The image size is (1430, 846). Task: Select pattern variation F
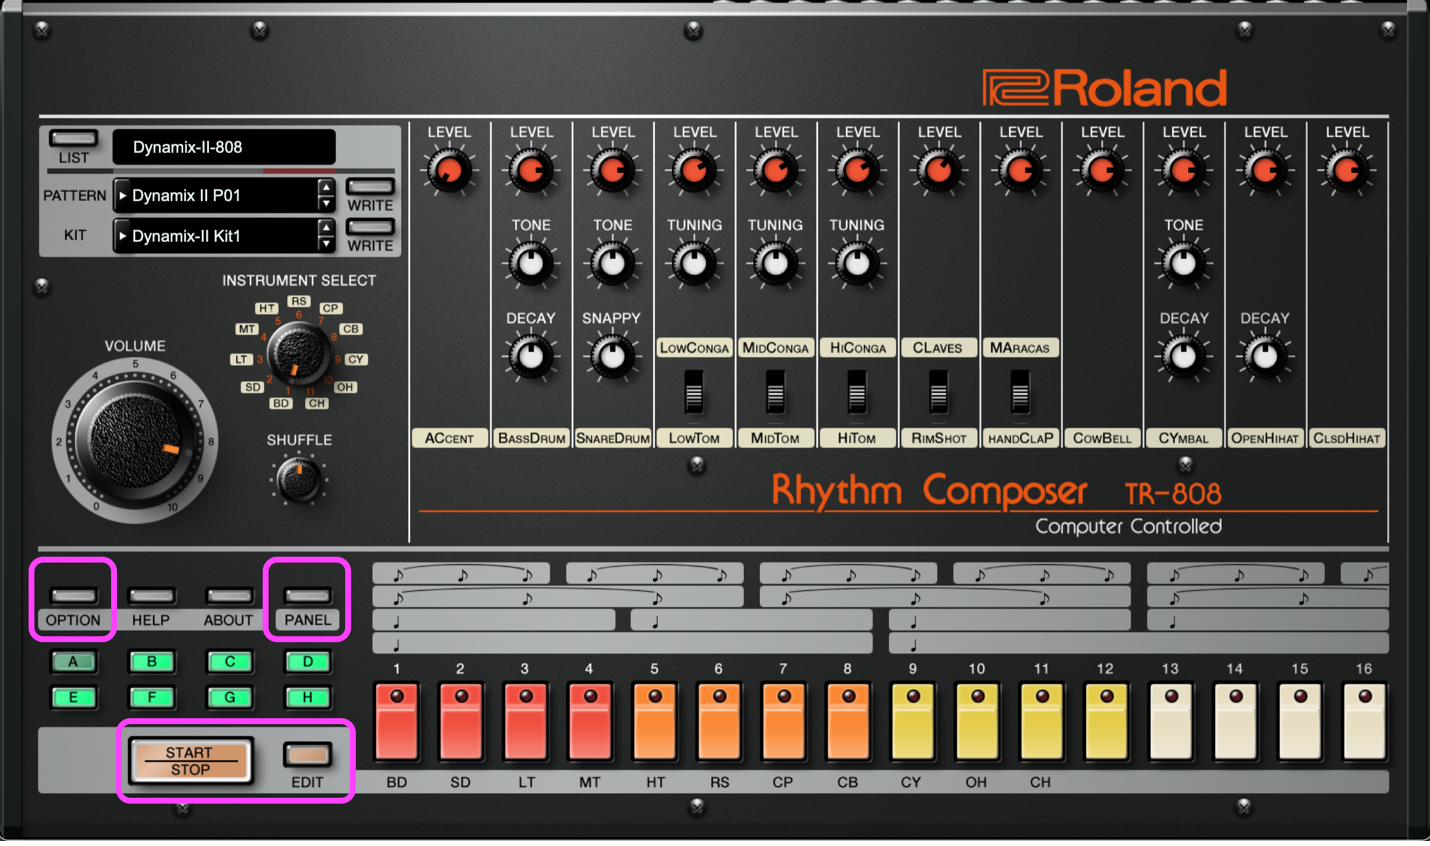click(151, 698)
